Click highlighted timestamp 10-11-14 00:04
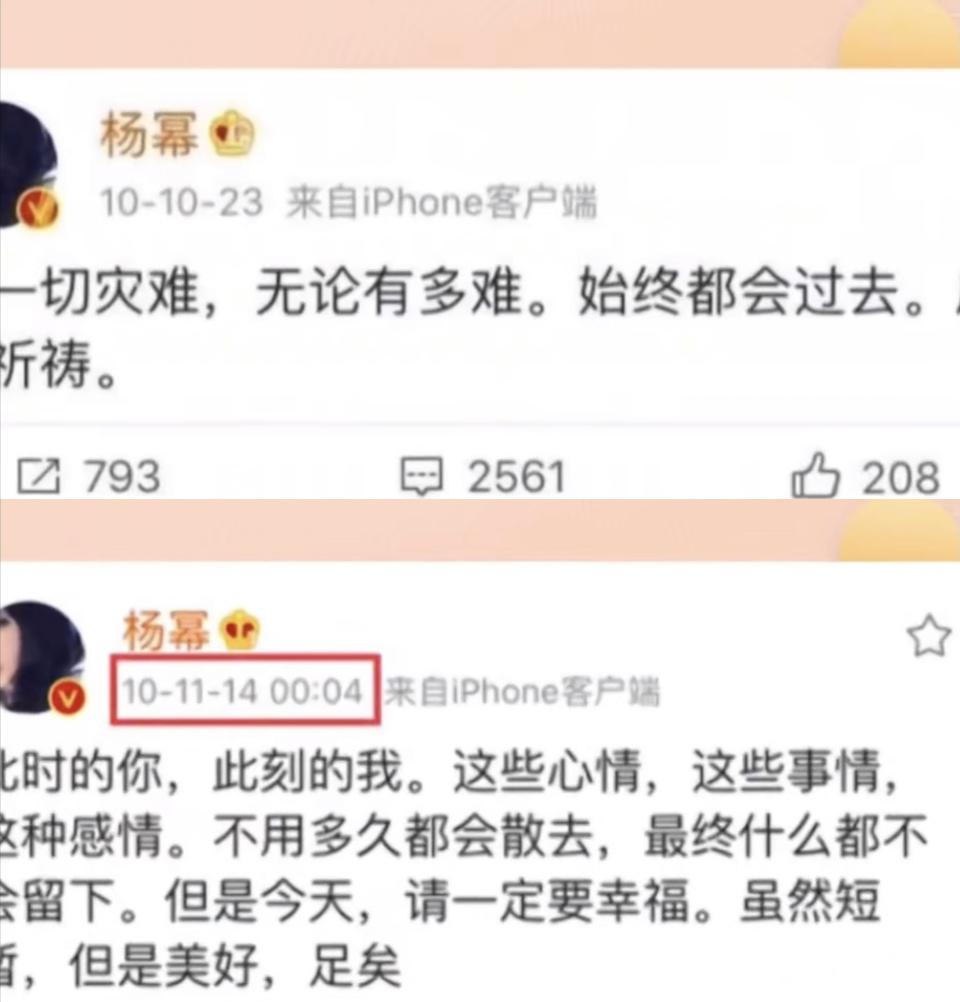This screenshot has height=1002, width=960. pyautogui.click(x=243, y=691)
